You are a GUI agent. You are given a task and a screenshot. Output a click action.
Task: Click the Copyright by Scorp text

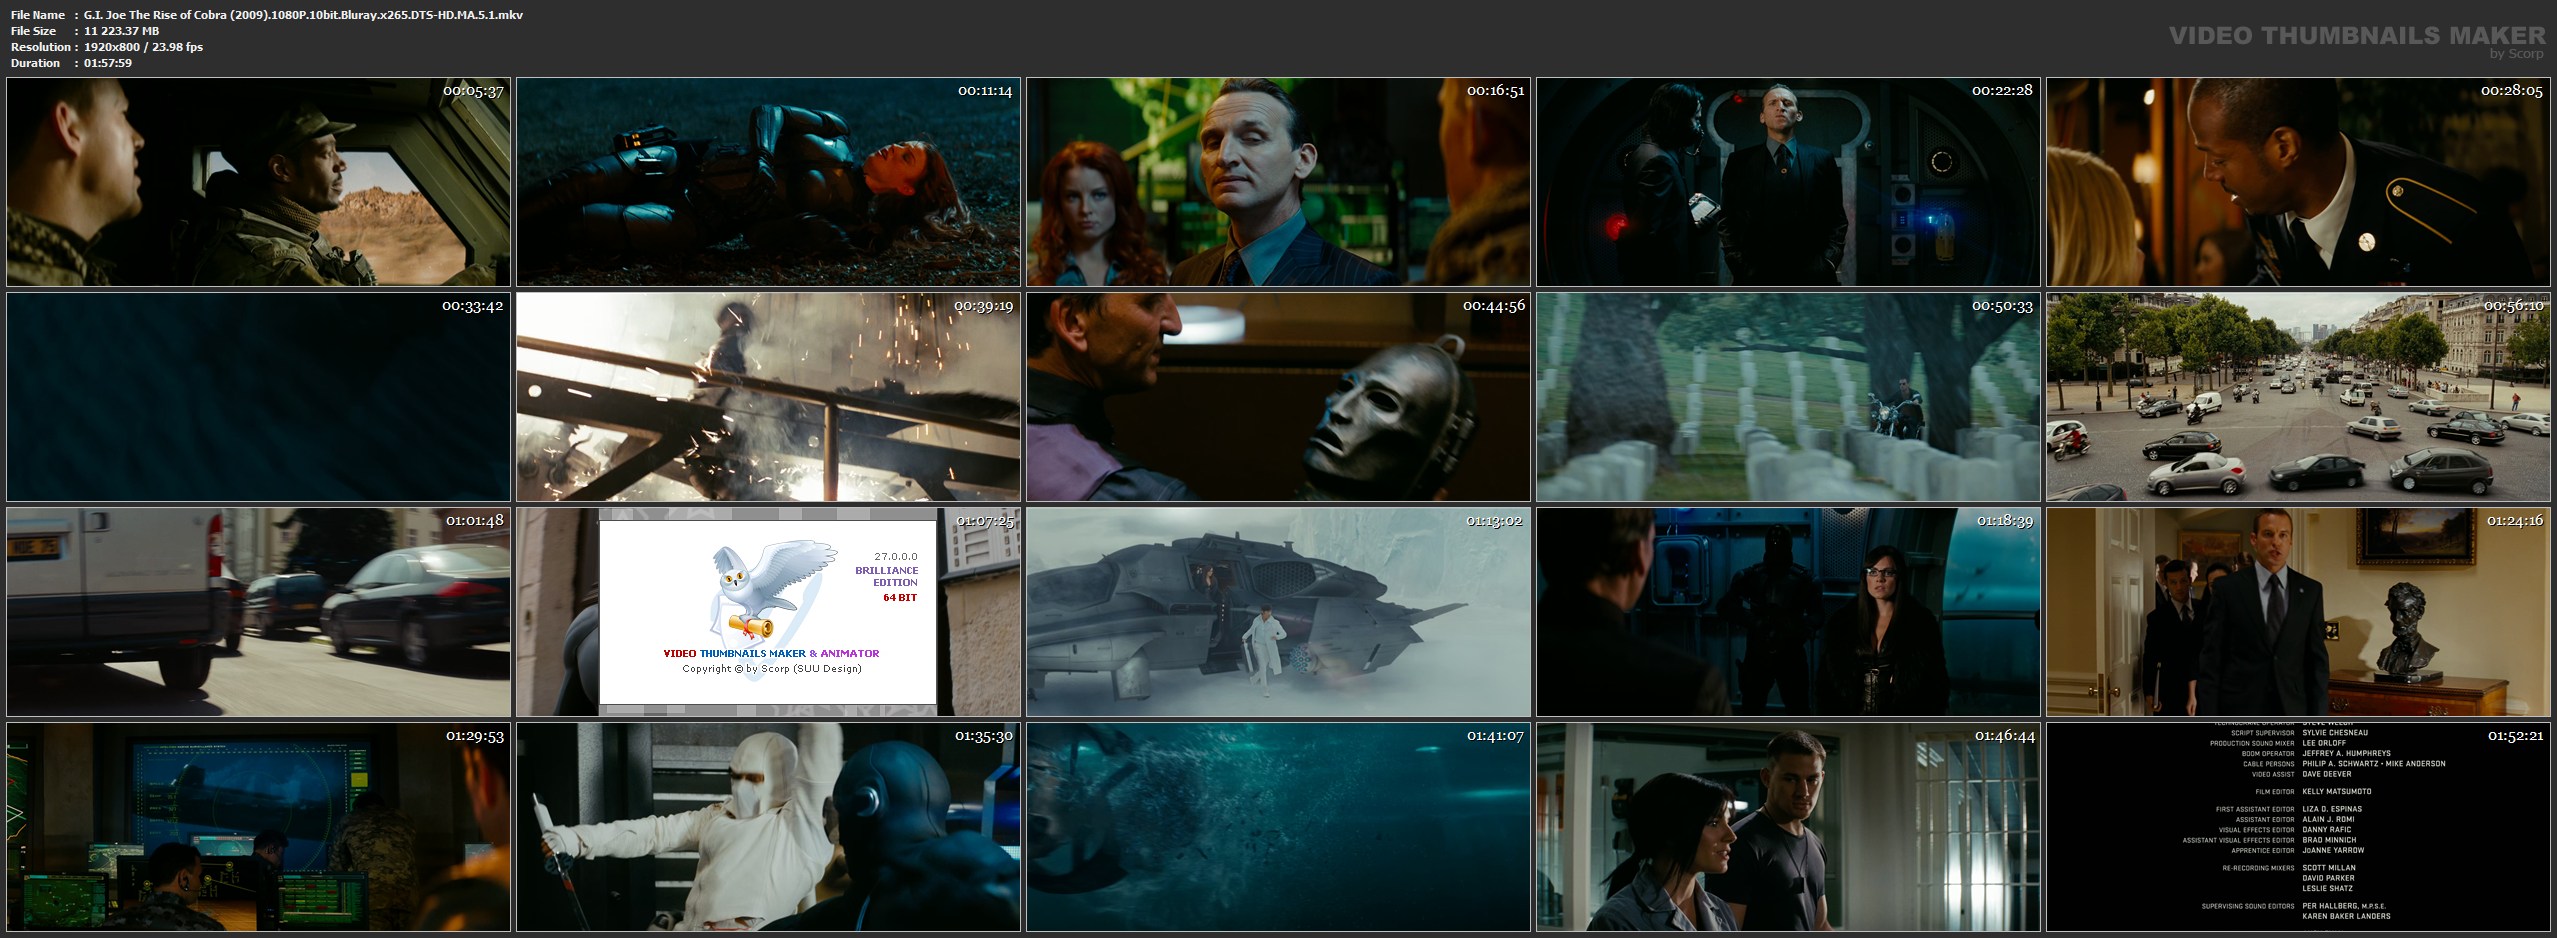(771, 669)
